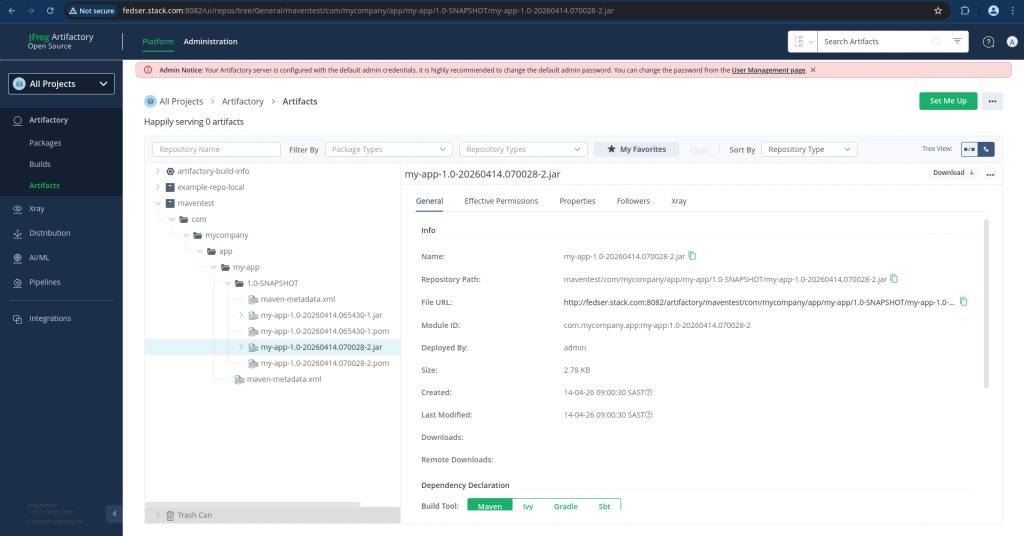The width and height of the screenshot is (1024, 536).
Task: Copy the Repository Path using its copy icon
Action: coord(894,279)
